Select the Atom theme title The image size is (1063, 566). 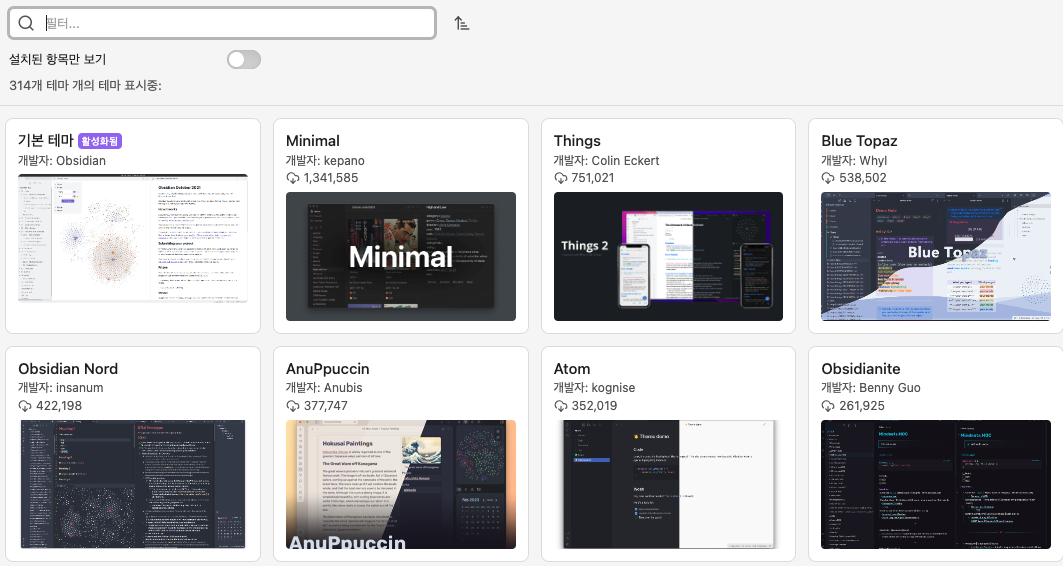(x=571, y=369)
